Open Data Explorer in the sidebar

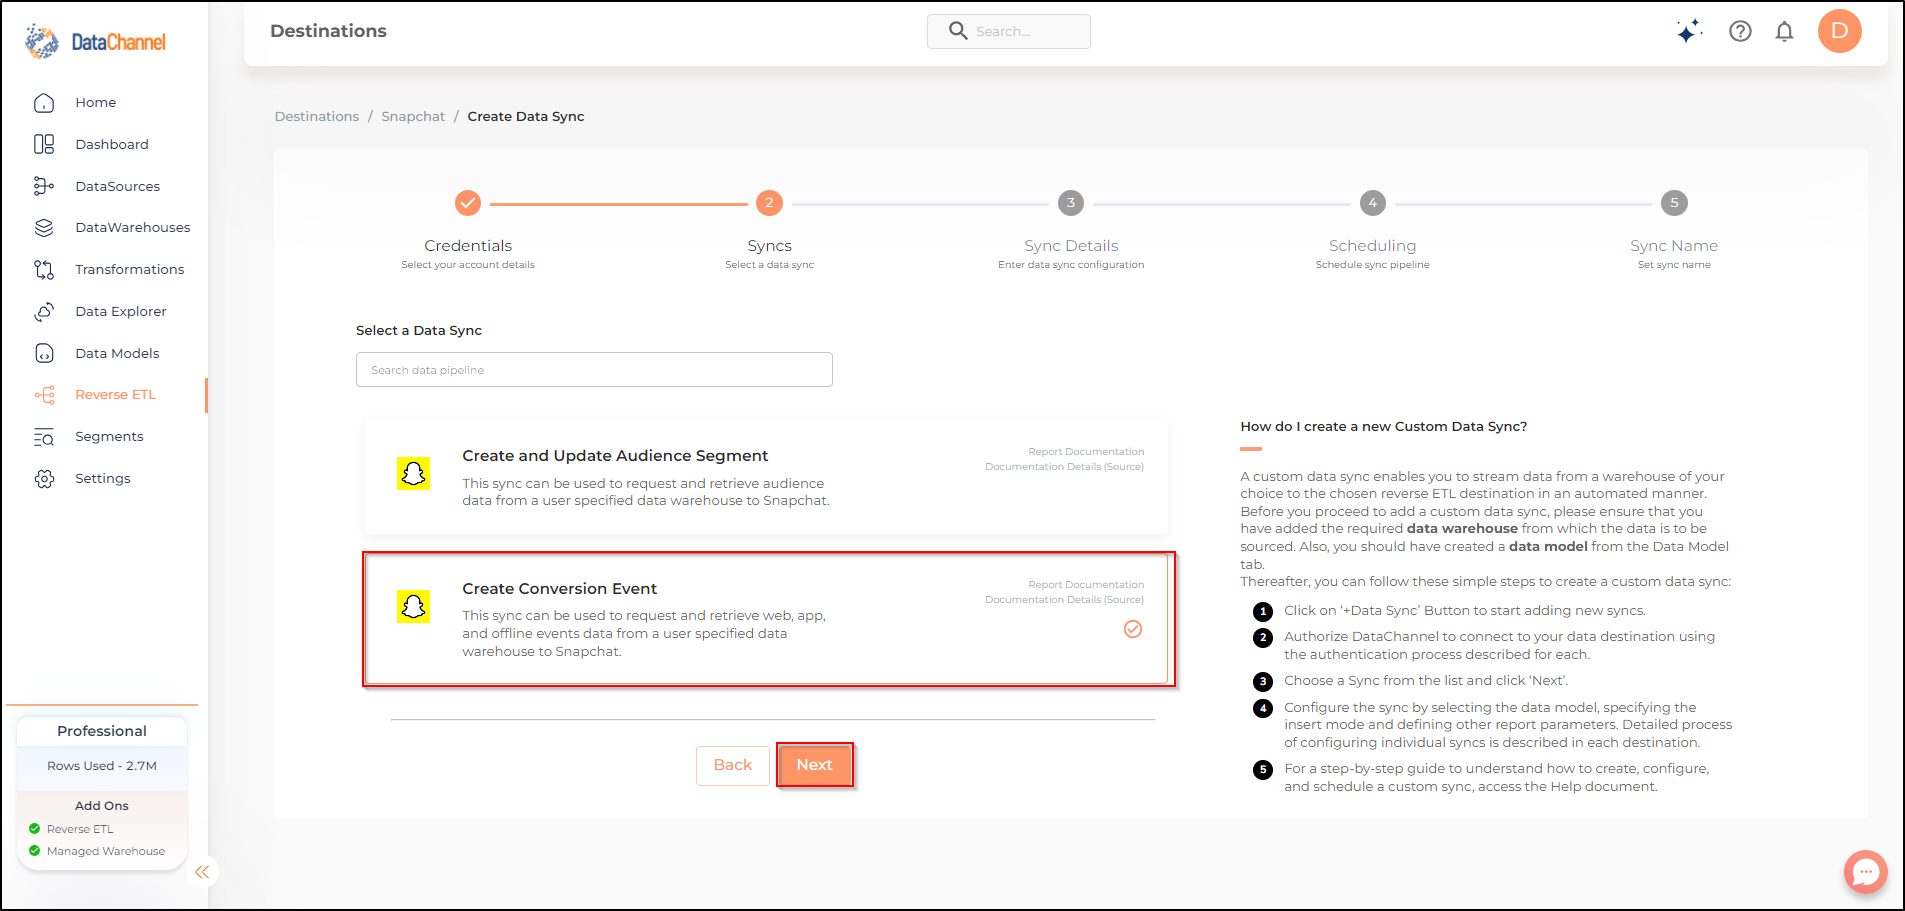click(120, 312)
